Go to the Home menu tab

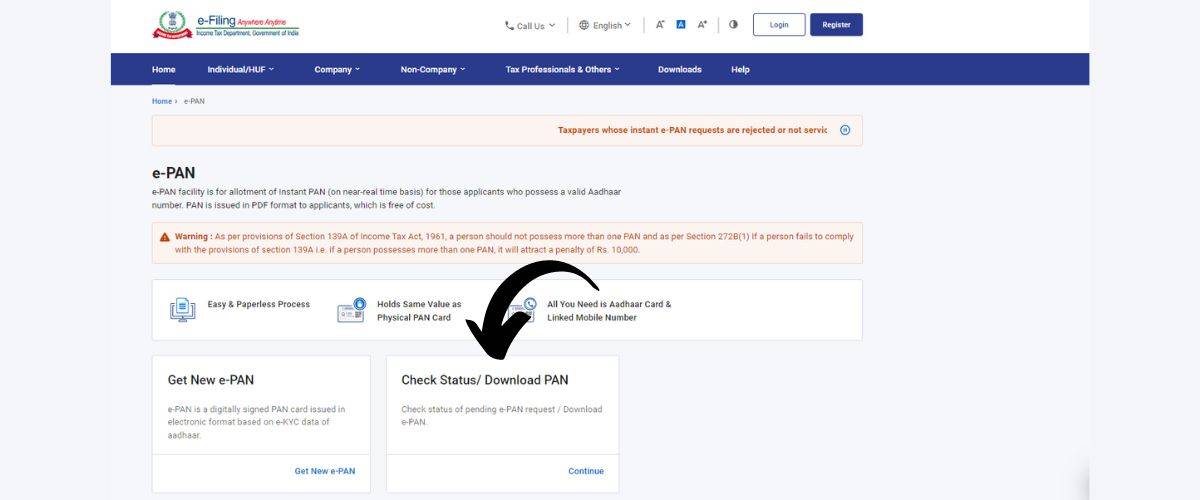tap(164, 70)
